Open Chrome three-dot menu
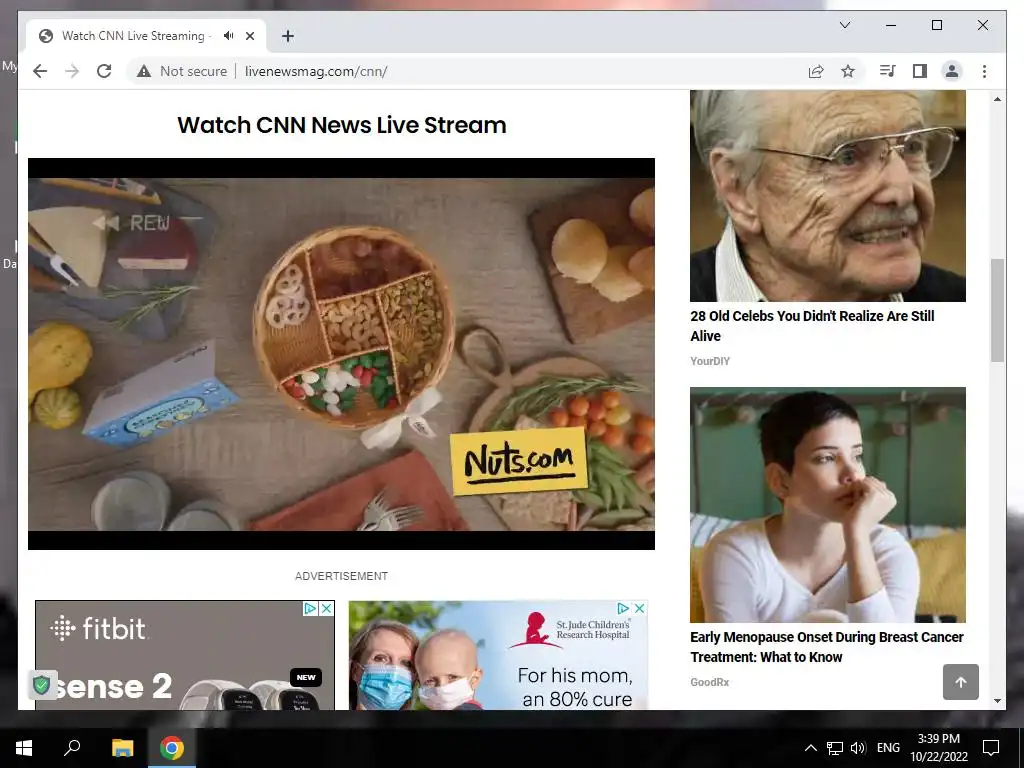Screen dimensions: 1024x768 984,71
